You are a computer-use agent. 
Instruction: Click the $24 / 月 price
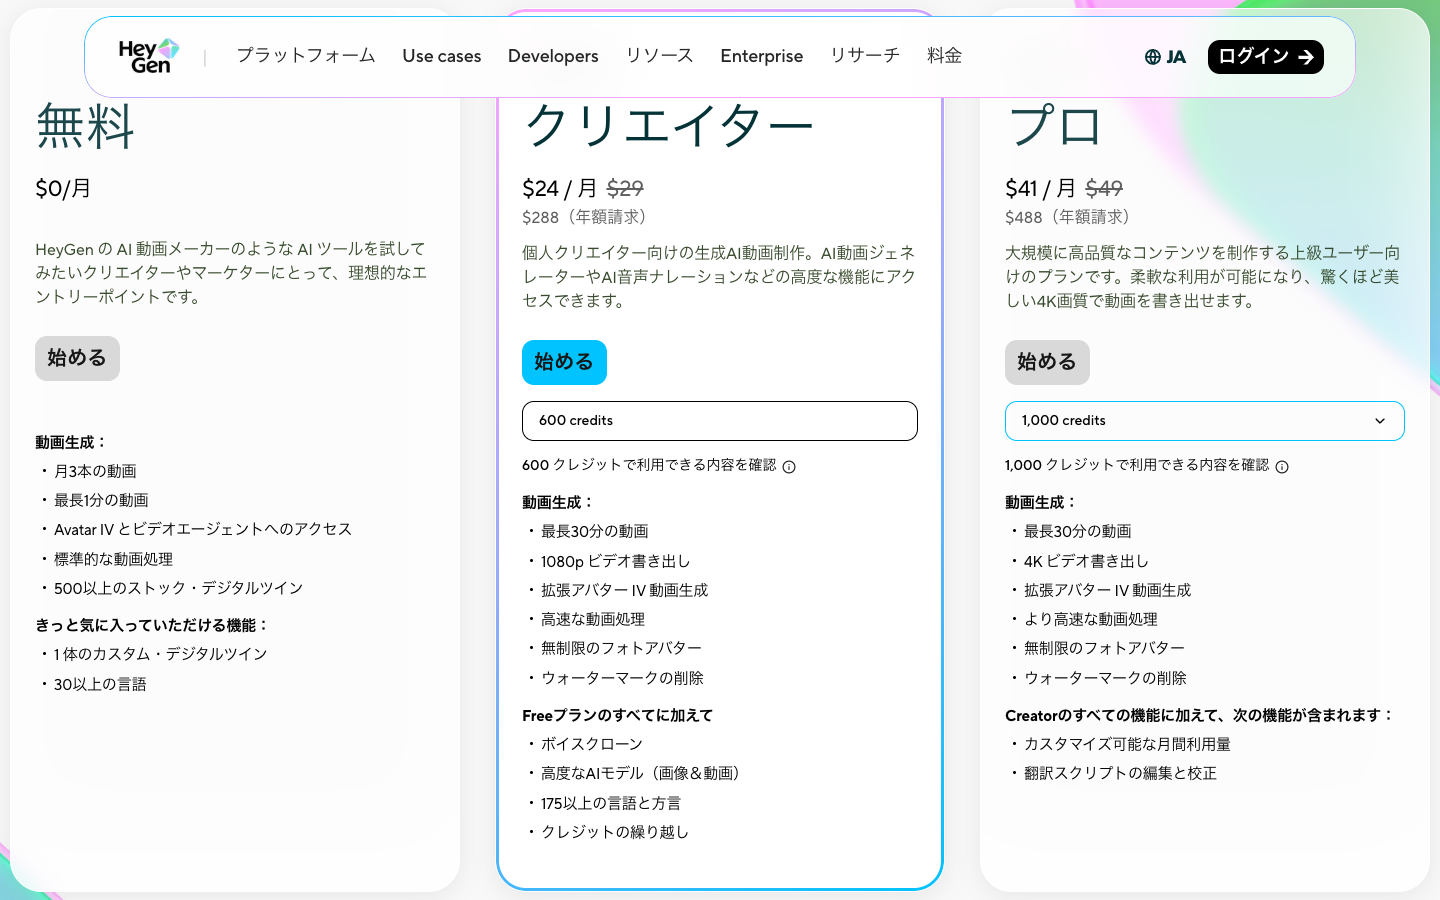tap(560, 188)
